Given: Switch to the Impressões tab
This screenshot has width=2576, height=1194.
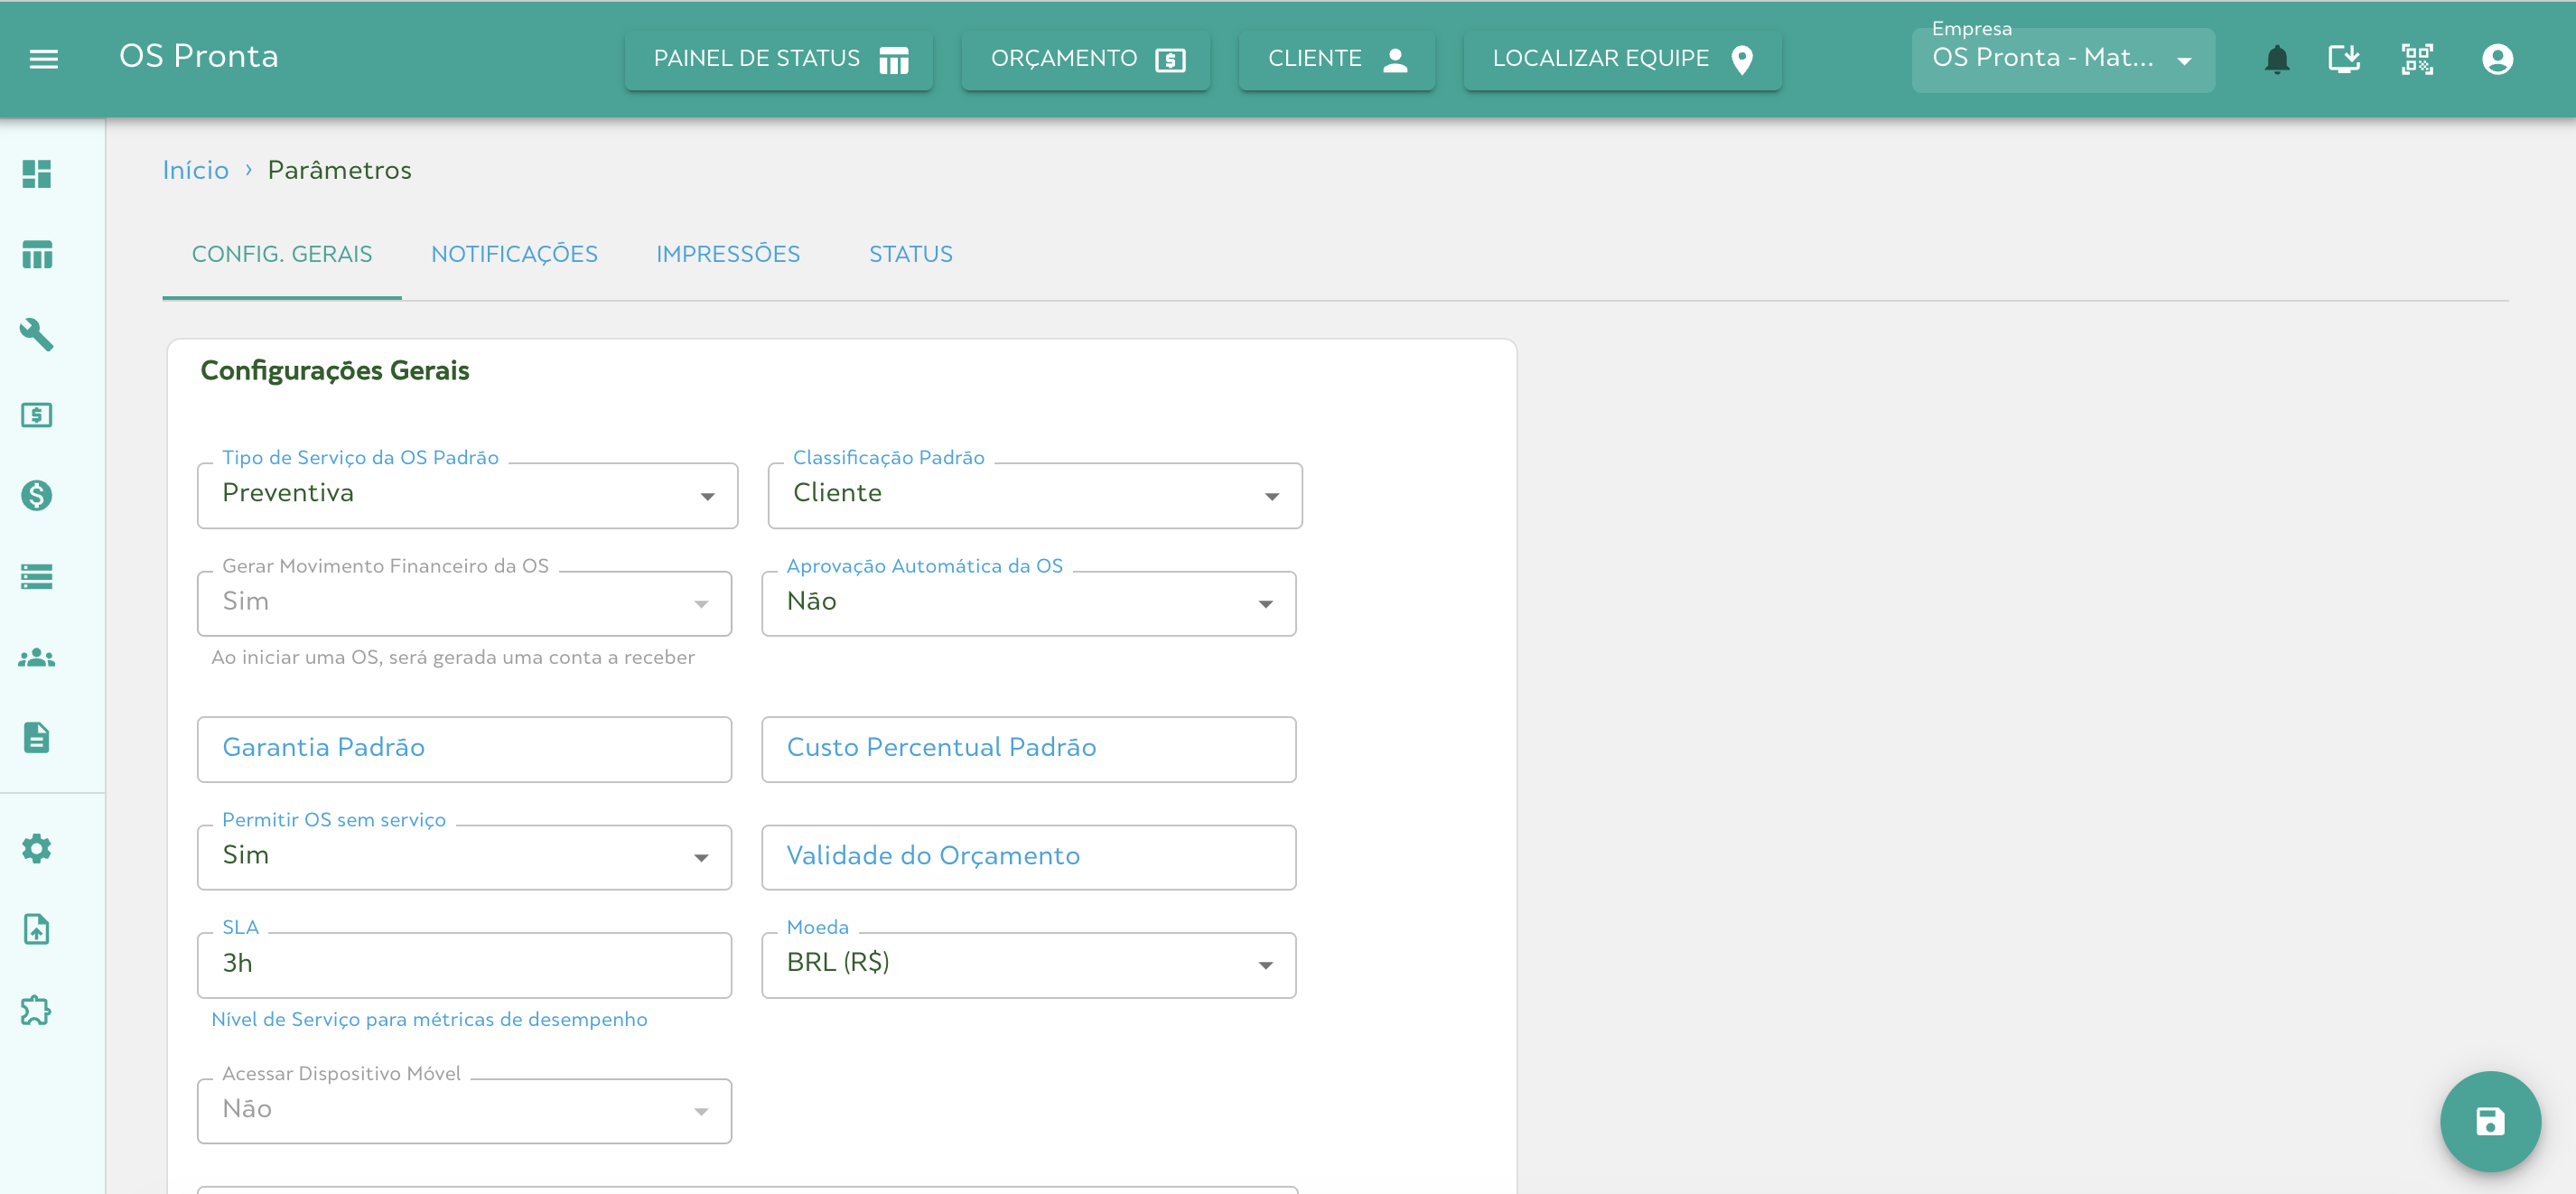Looking at the screenshot, I should (727, 254).
